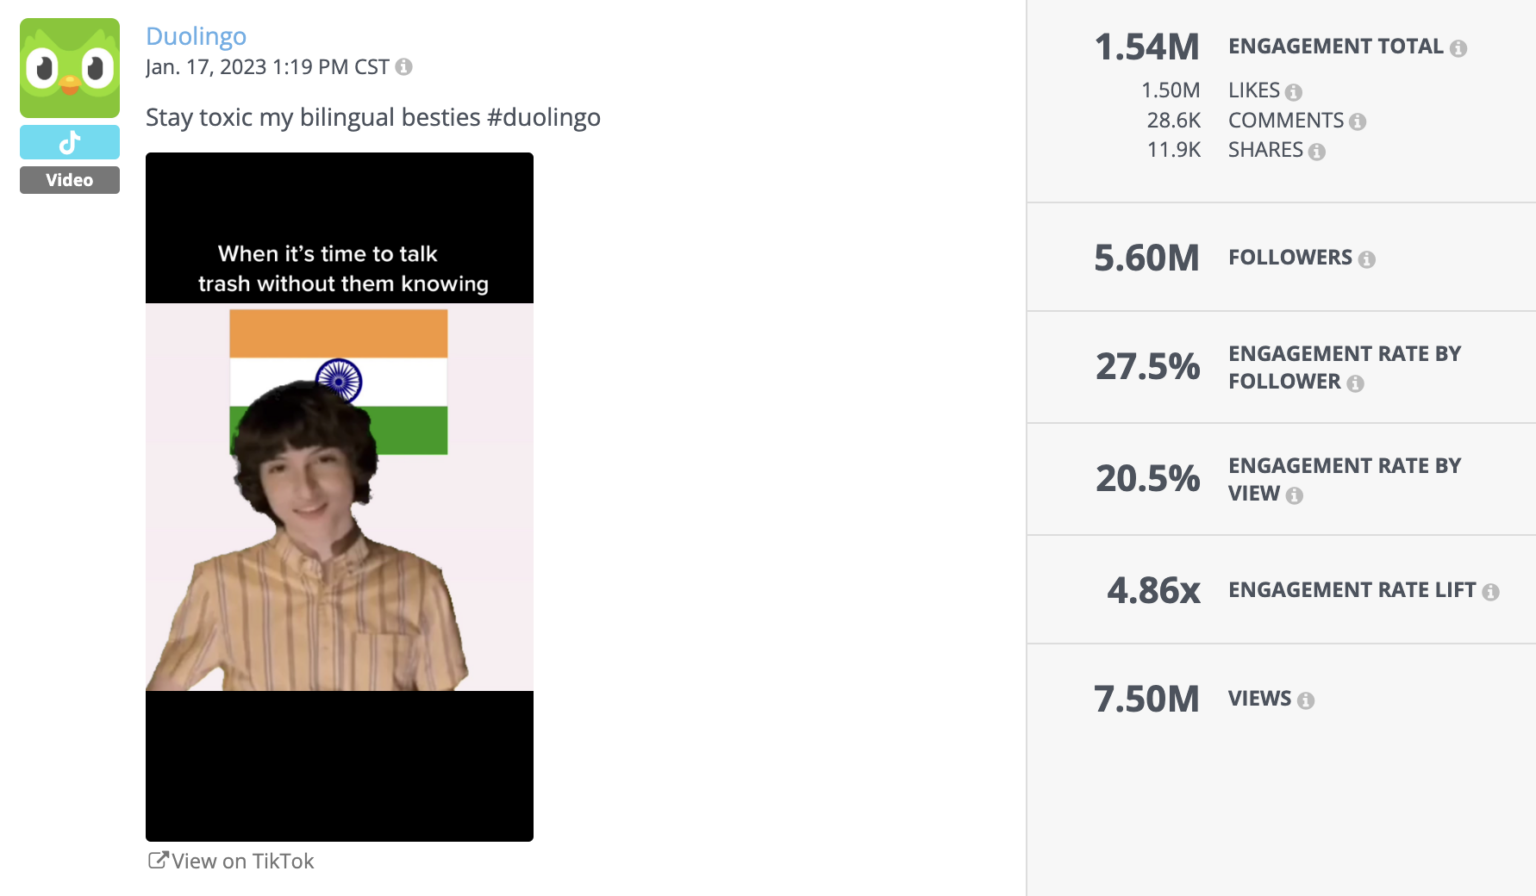
Task: Click the info icon beside Comments
Action: (x=1357, y=122)
